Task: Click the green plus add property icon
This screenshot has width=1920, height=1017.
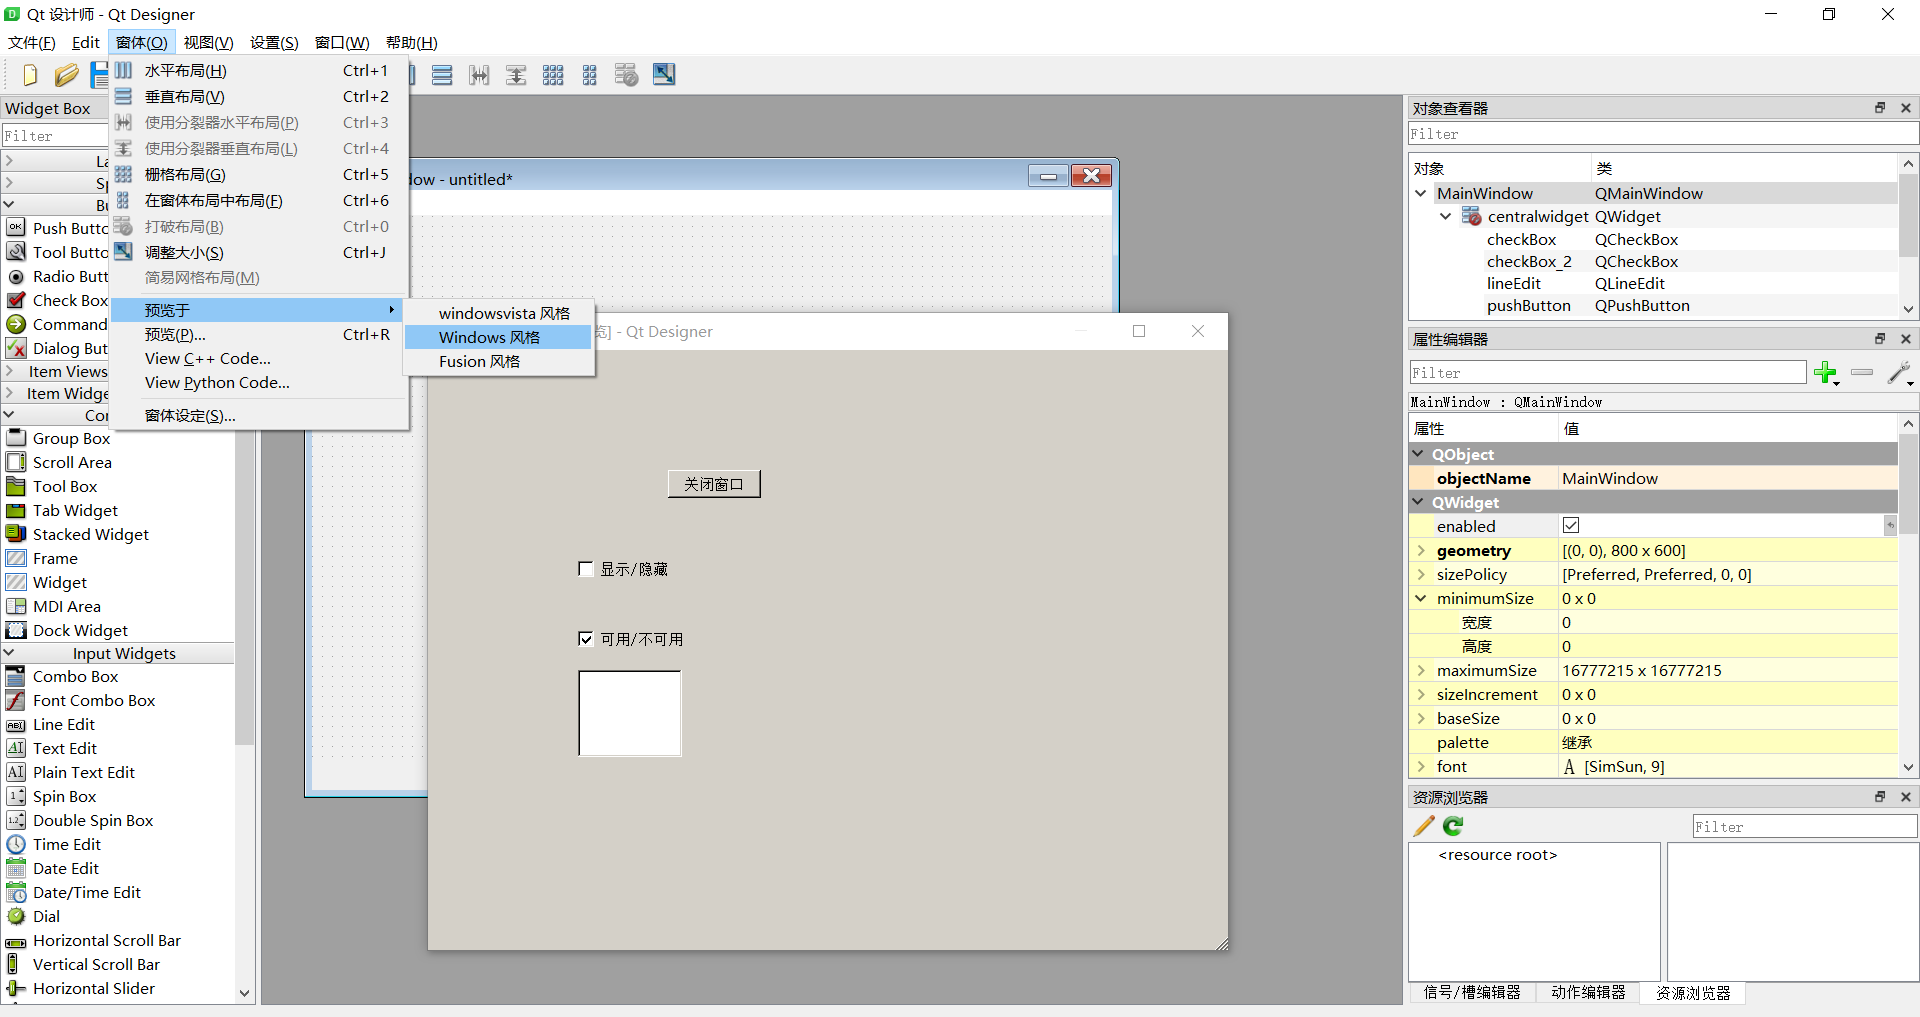Action: coord(1825,373)
